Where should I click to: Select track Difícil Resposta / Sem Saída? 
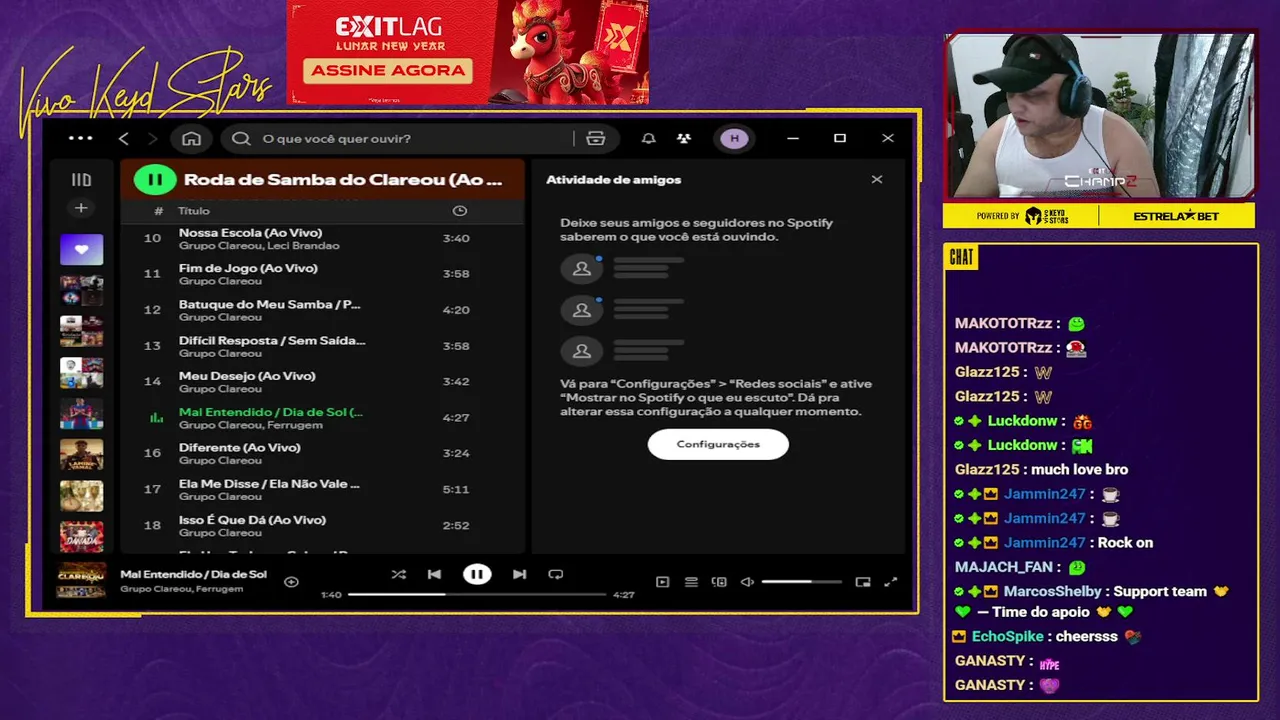322,346
